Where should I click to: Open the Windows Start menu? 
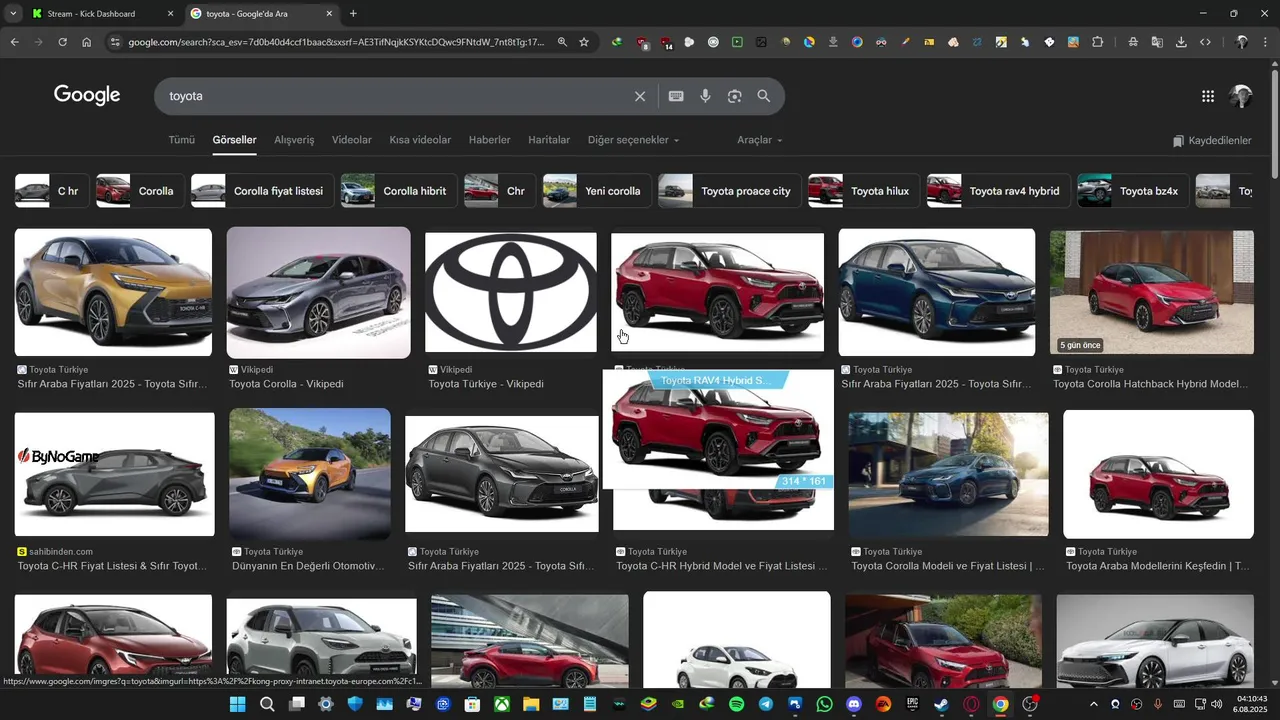point(237,704)
